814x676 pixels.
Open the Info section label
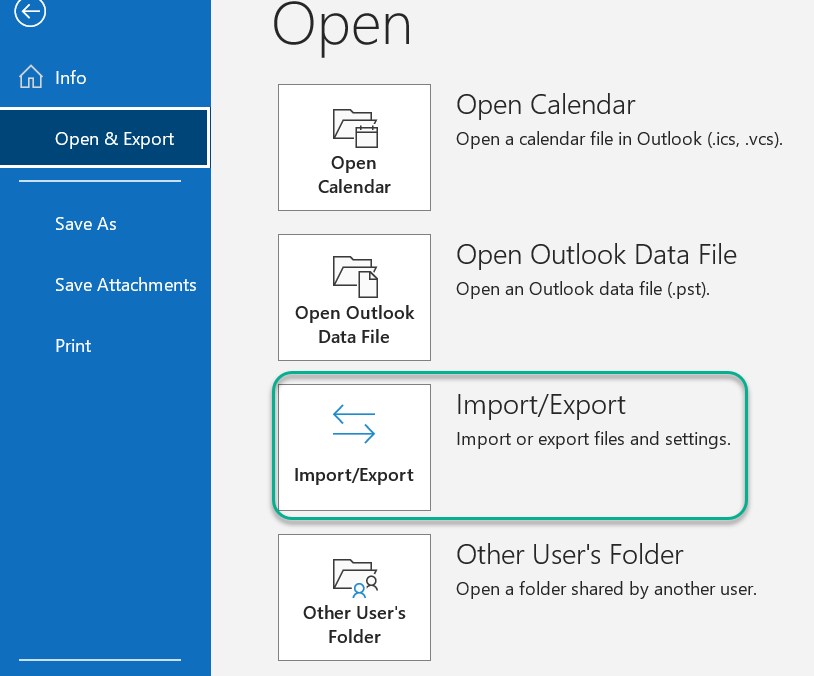(x=71, y=78)
